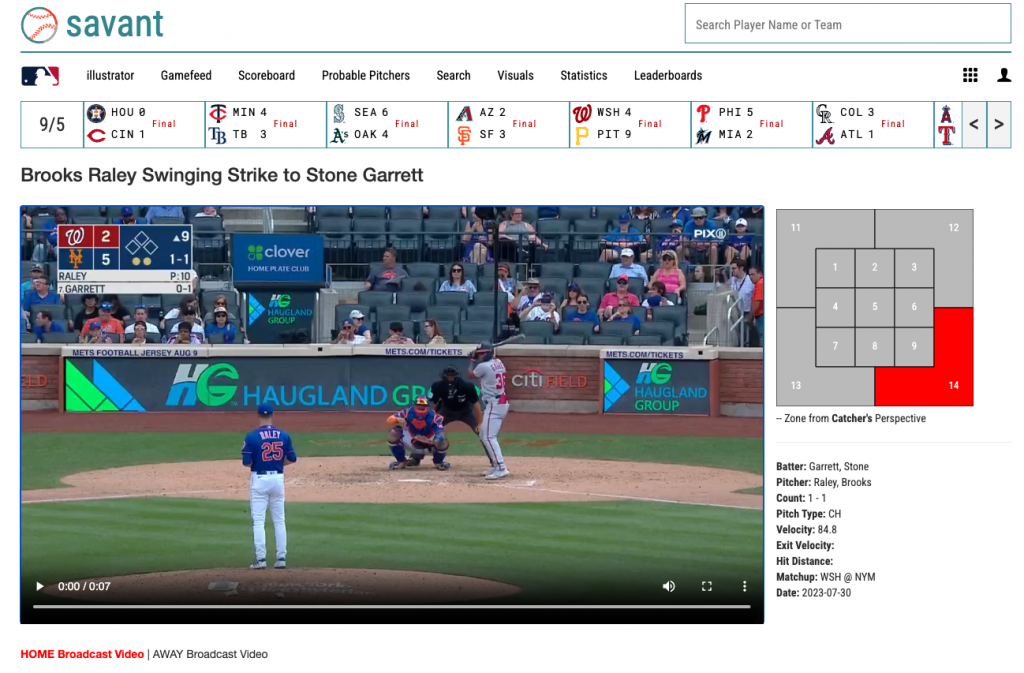Open the video player options kebab menu
1024x673 pixels.
point(744,586)
